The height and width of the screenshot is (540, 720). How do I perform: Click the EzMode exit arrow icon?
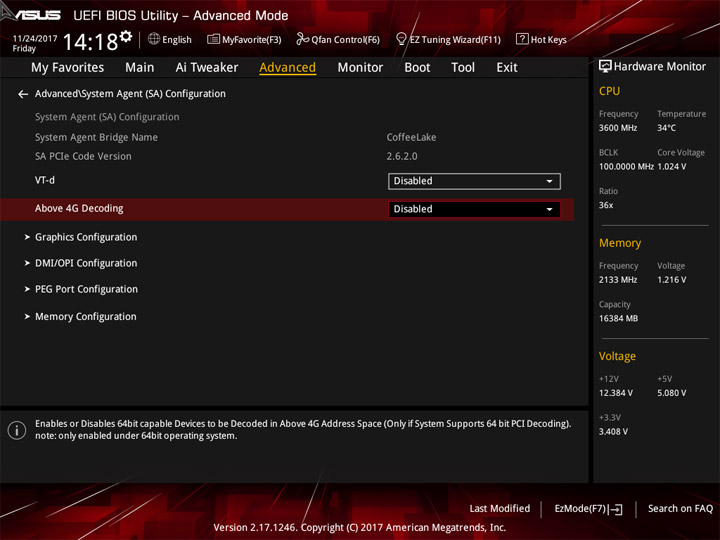tap(617, 509)
